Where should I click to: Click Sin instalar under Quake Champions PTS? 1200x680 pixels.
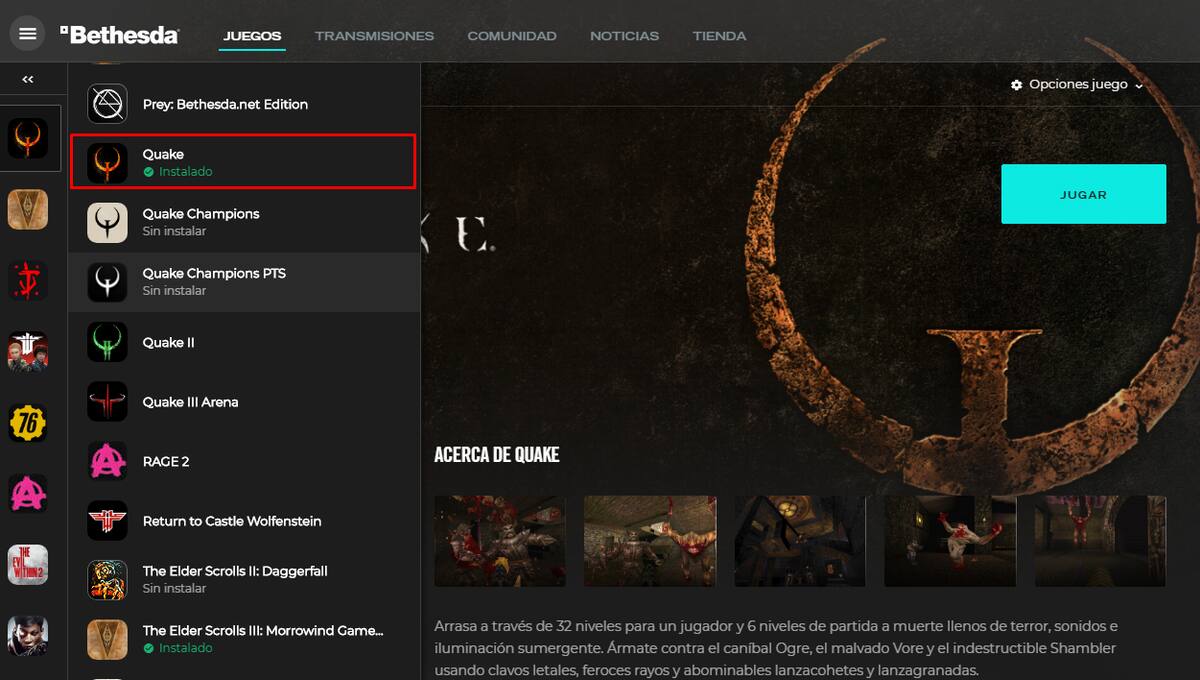tap(174, 291)
